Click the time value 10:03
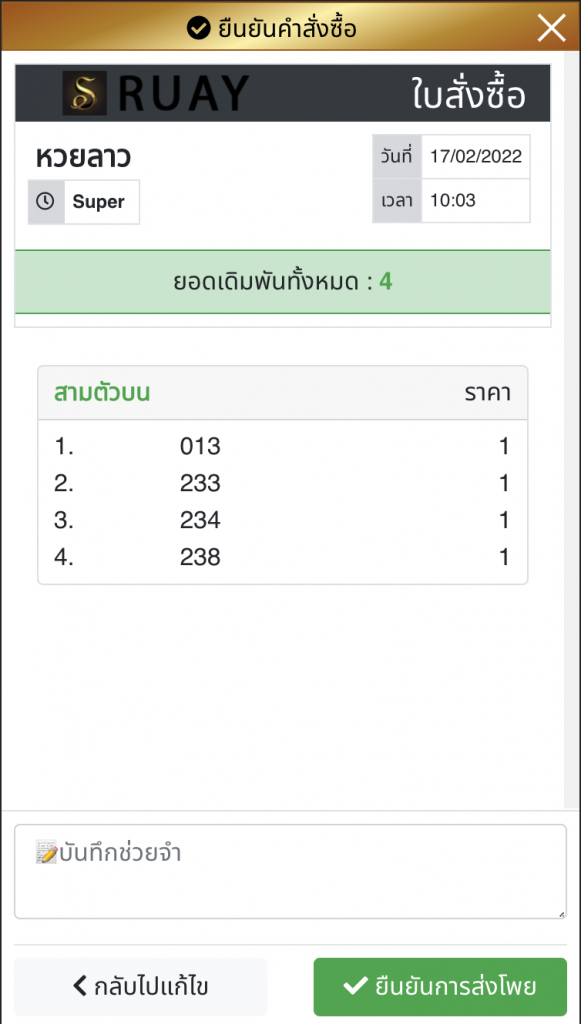The image size is (581, 1024). [x=452, y=200]
